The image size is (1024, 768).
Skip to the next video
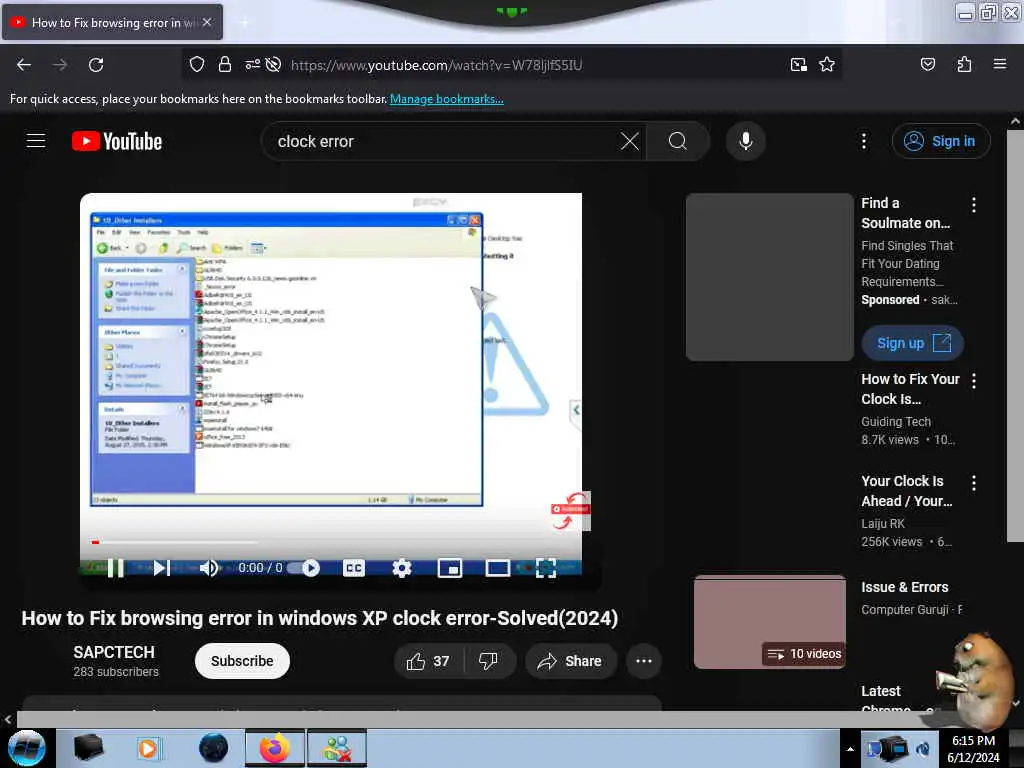tap(161, 568)
